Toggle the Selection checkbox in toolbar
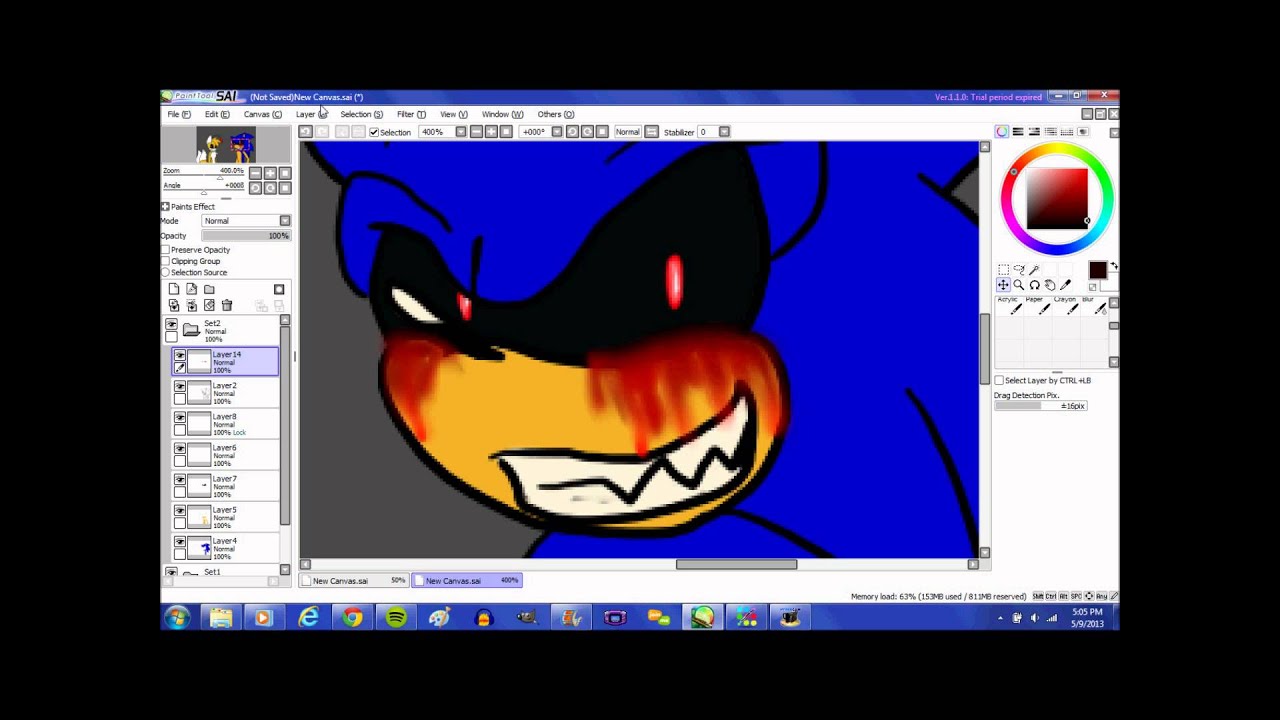Screen dimensions: 1280x720 374,132
